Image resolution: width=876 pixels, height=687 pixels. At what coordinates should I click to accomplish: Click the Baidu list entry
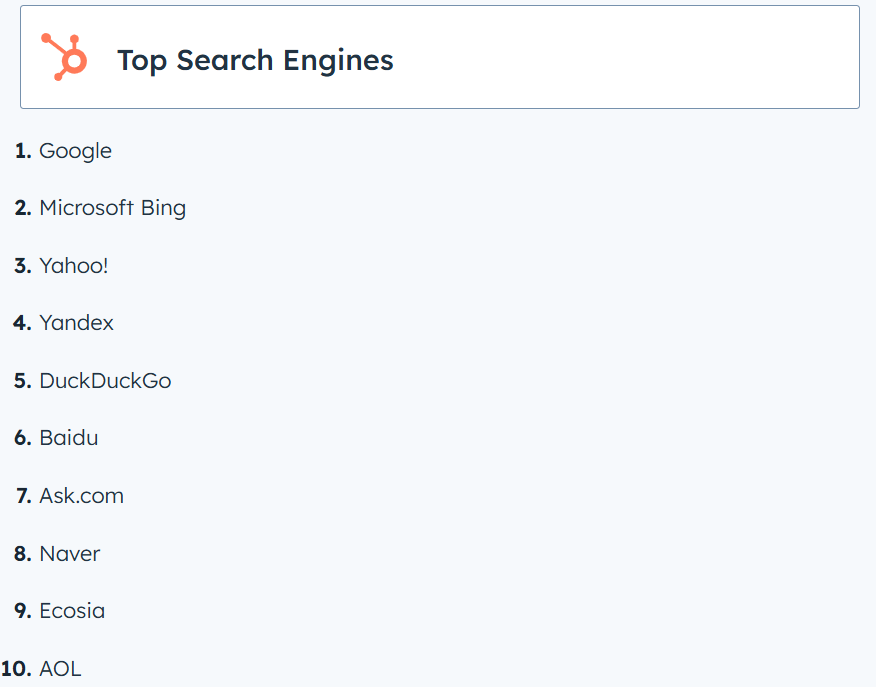(x=68, y=438)
